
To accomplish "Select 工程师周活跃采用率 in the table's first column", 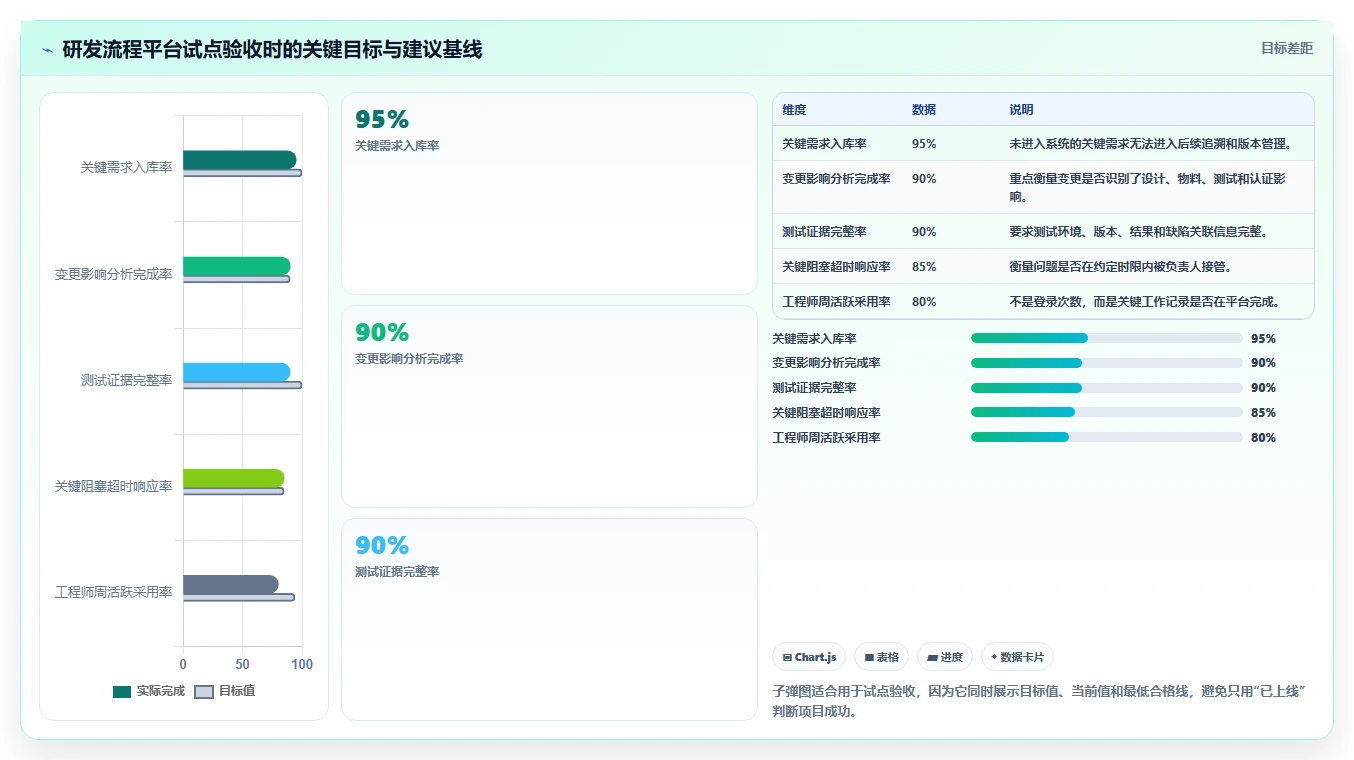I will tap(836, 302).
